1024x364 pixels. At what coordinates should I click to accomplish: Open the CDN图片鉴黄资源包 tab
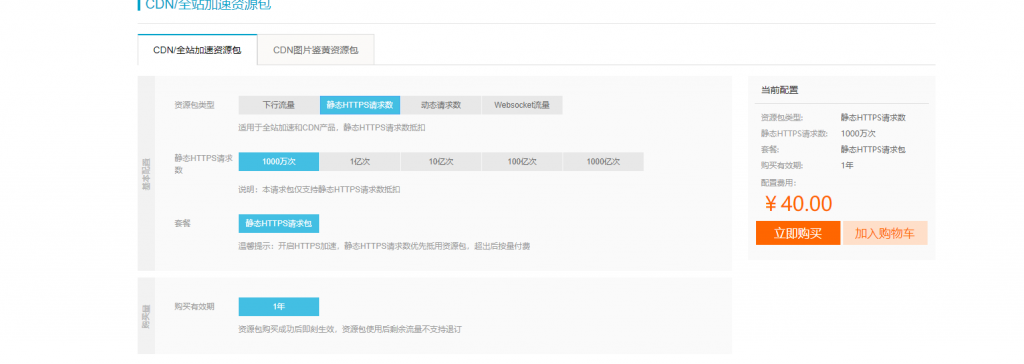coord(315,50)
